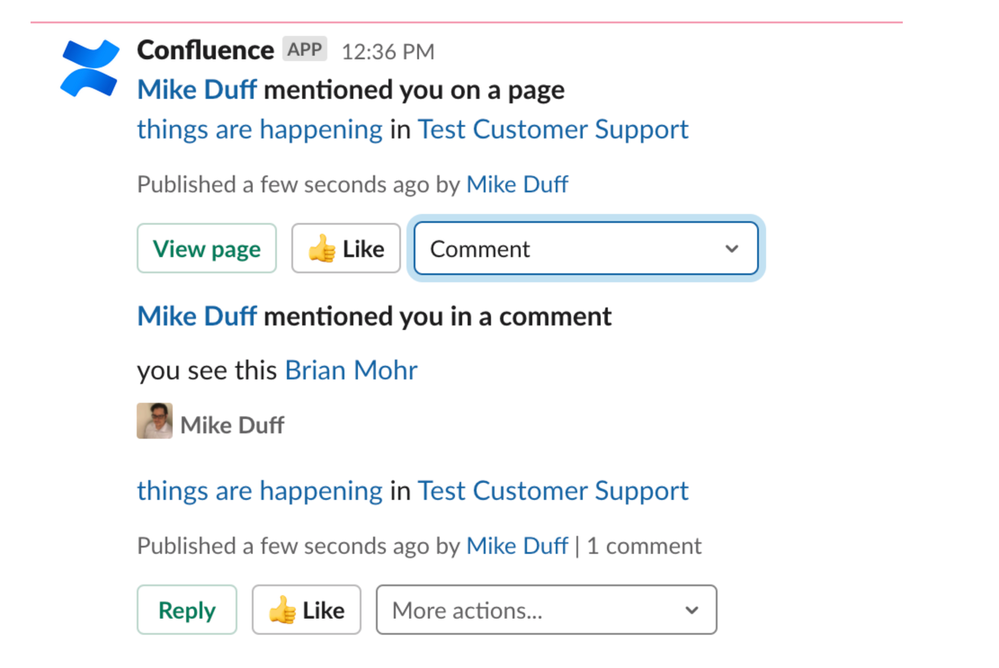Click the '1 comment' text

tap(644, 546)
